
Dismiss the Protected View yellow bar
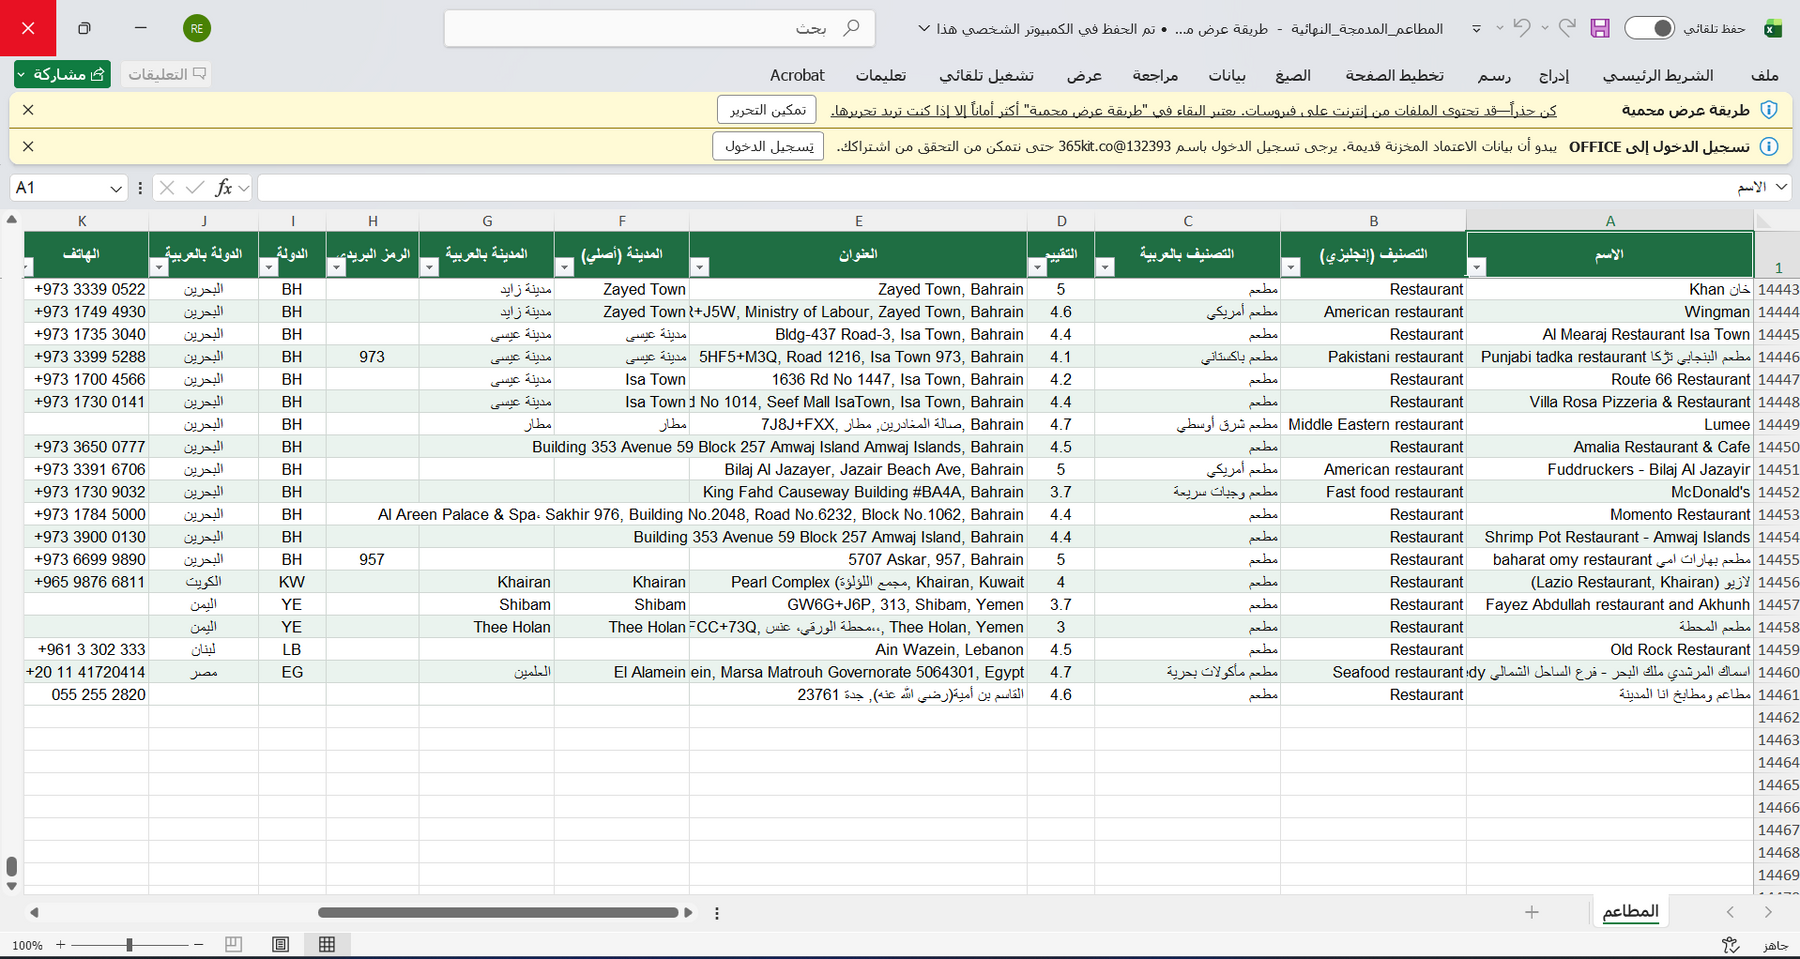(28, 110)
